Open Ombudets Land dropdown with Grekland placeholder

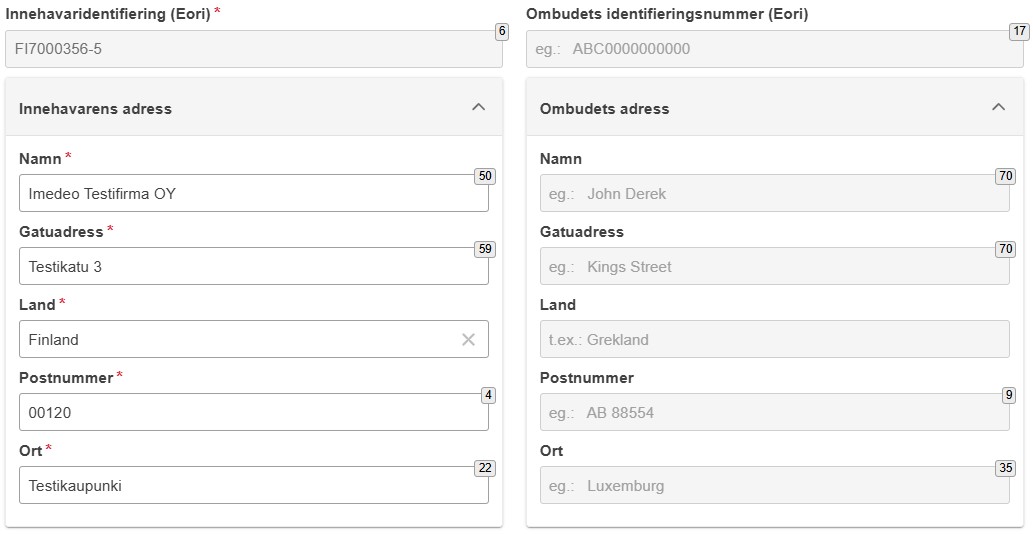(775, 339)
